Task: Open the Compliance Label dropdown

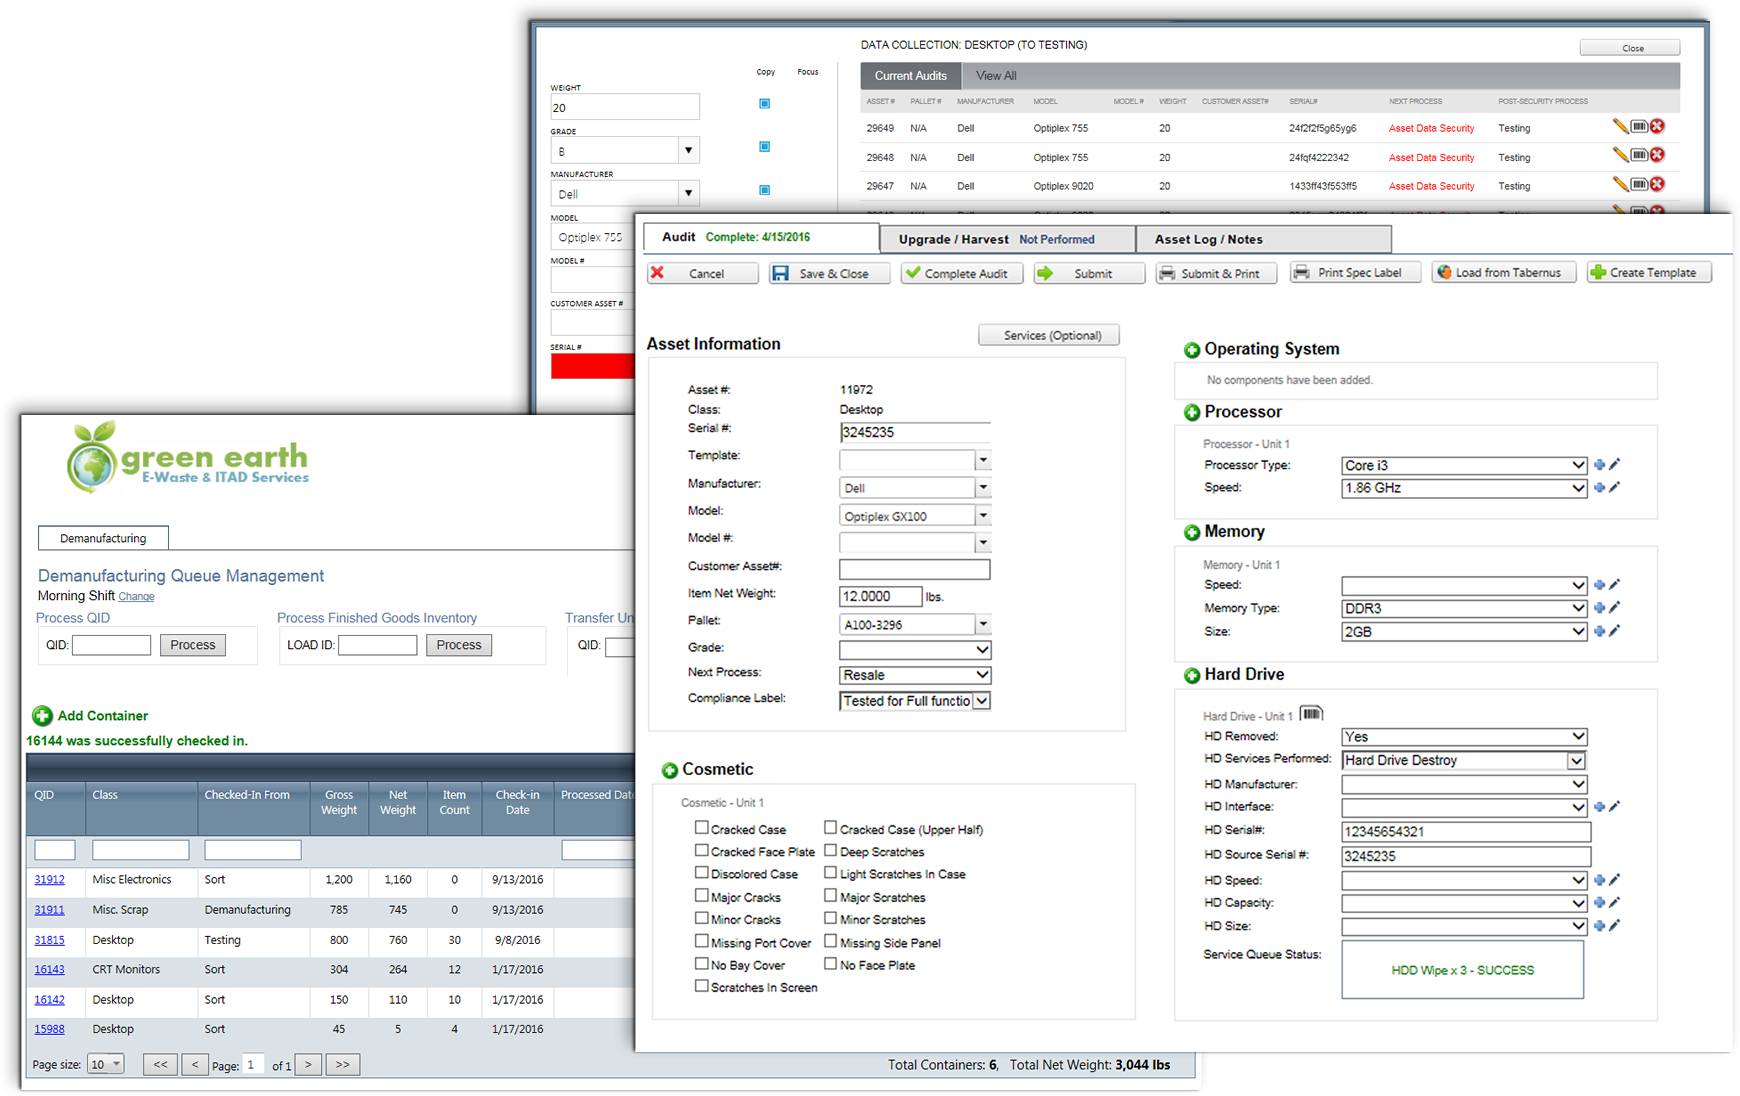Action: point(915,701)
